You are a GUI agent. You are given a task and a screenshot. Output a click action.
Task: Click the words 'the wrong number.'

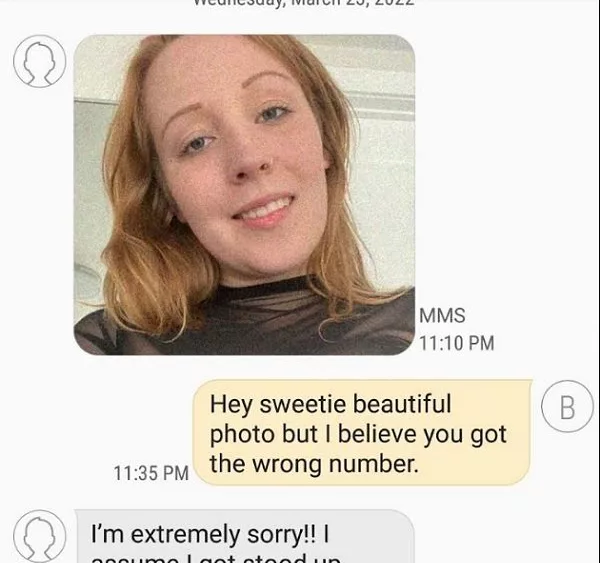pyautogui.click(x=314, y=464)
